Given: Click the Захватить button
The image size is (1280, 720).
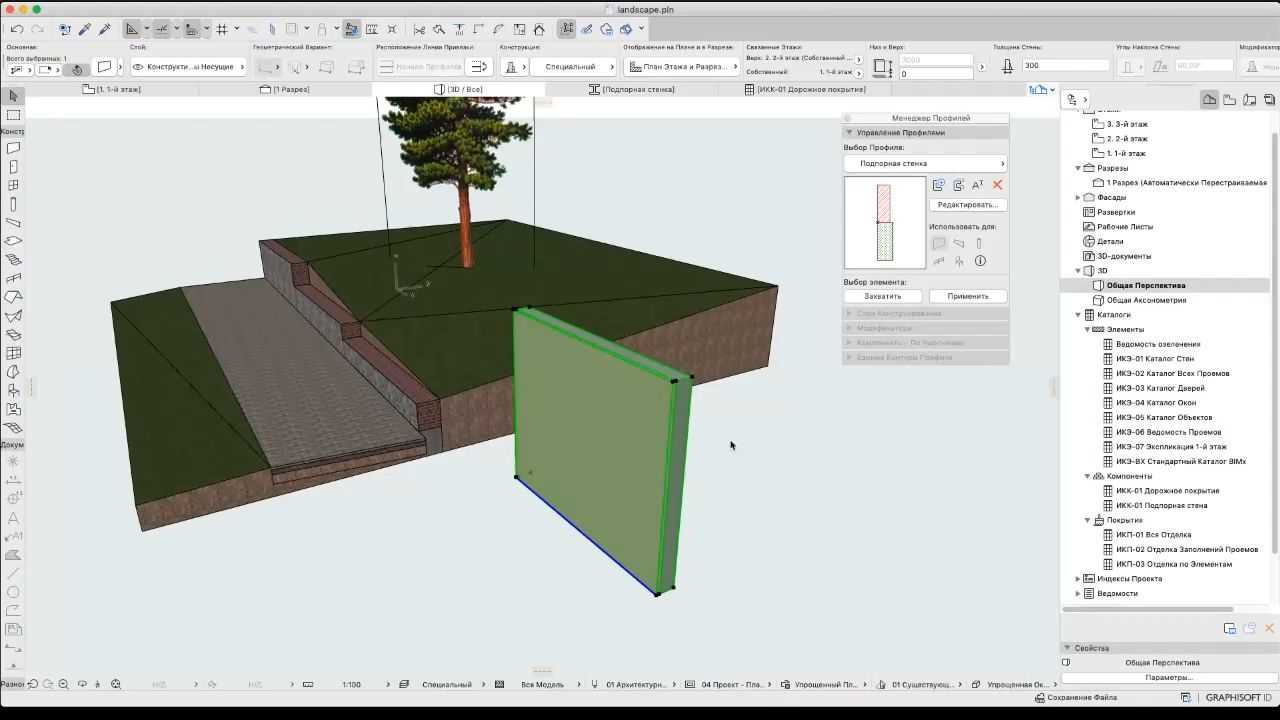Looking at the screenshot, I should (x=883, y=296).
